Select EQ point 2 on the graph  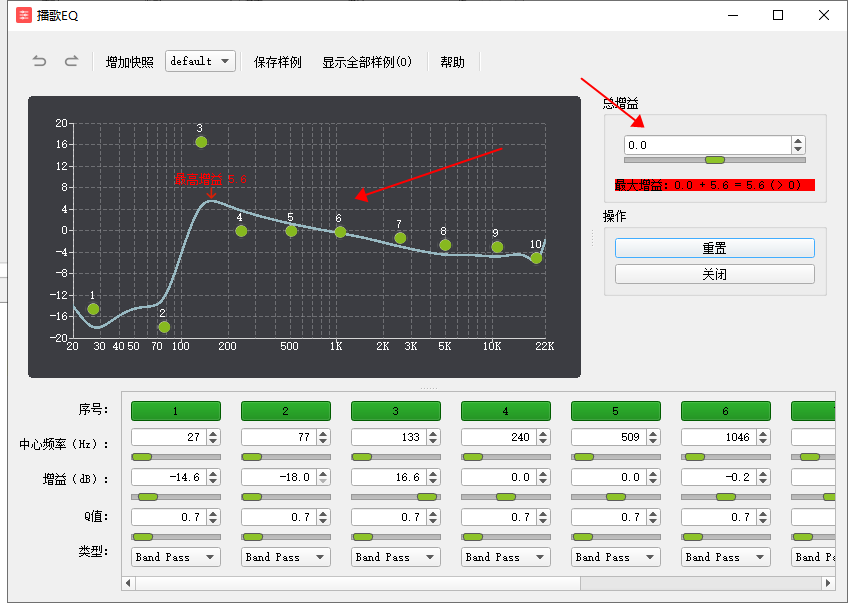coord(164,327)
